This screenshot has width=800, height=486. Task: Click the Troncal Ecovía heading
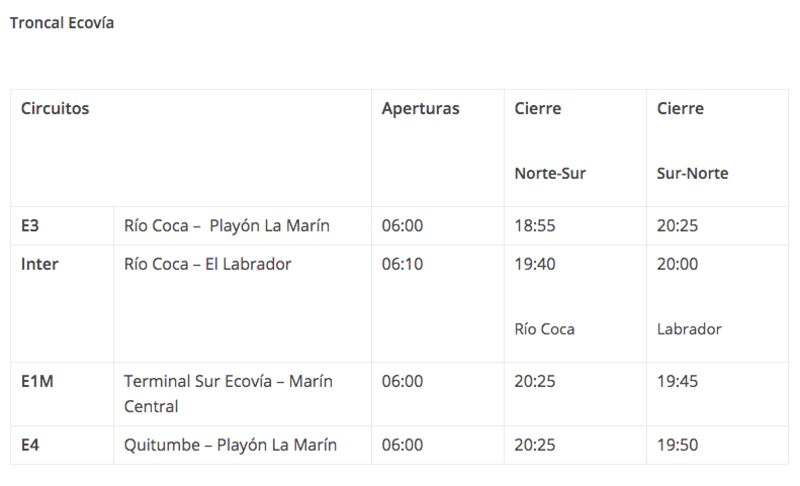[62, 23]
